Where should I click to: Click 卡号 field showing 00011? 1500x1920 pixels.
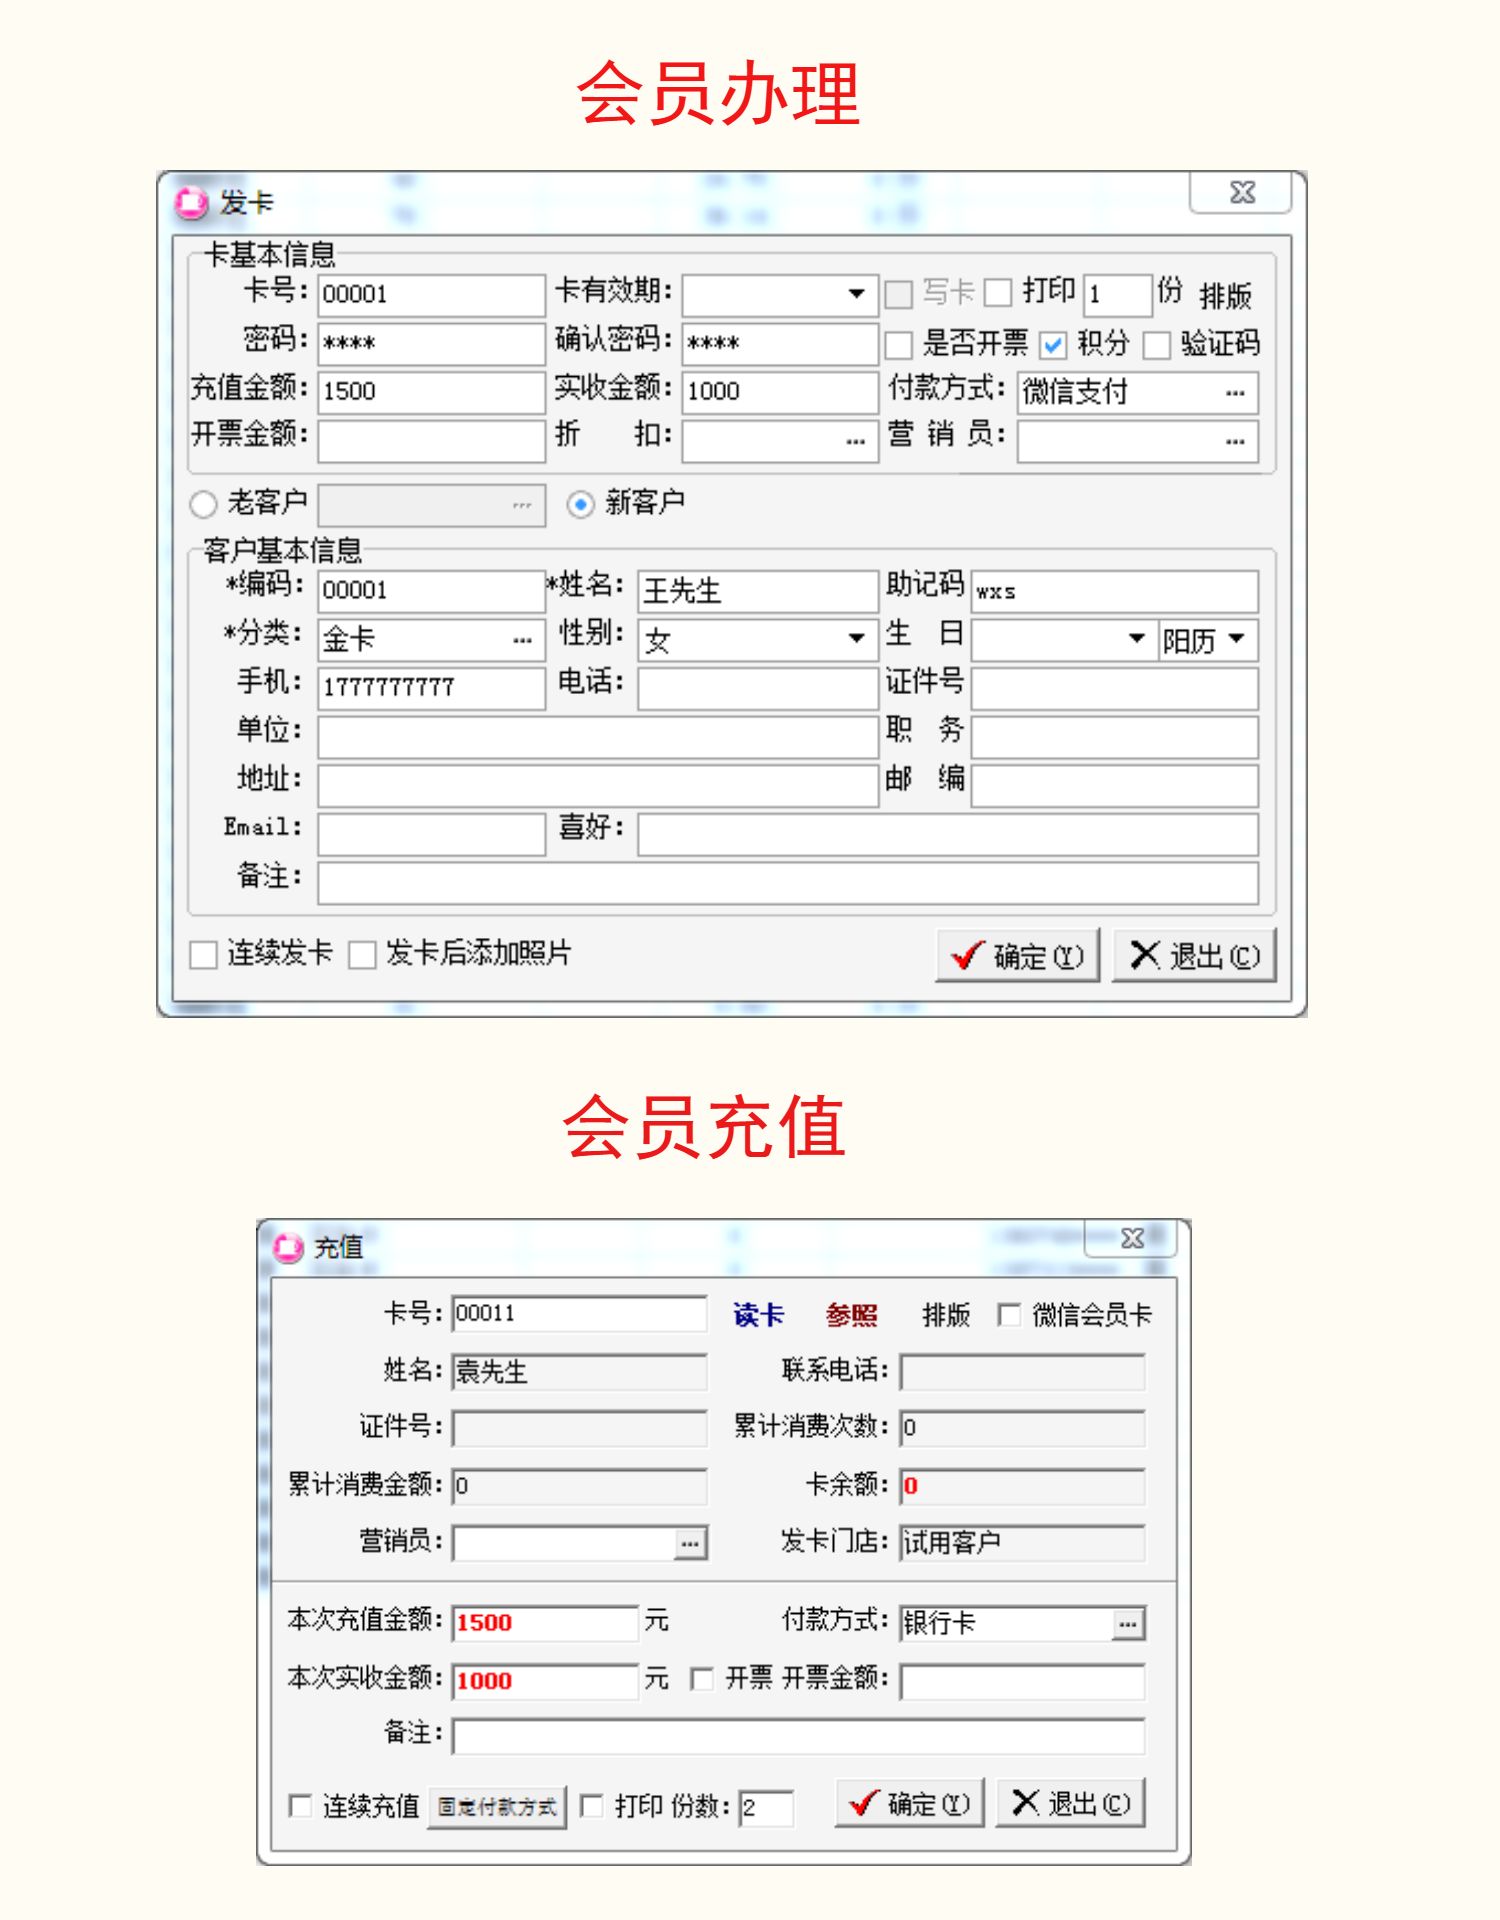tap(579, 1313)
